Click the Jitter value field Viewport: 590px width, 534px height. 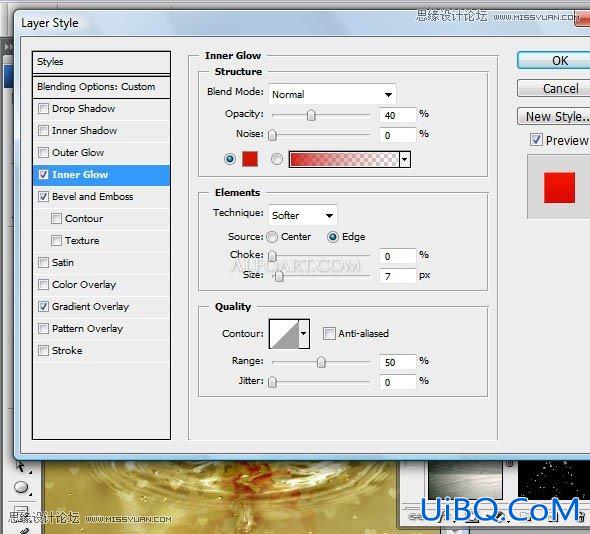pyautogui.click(x=398, y=382)
